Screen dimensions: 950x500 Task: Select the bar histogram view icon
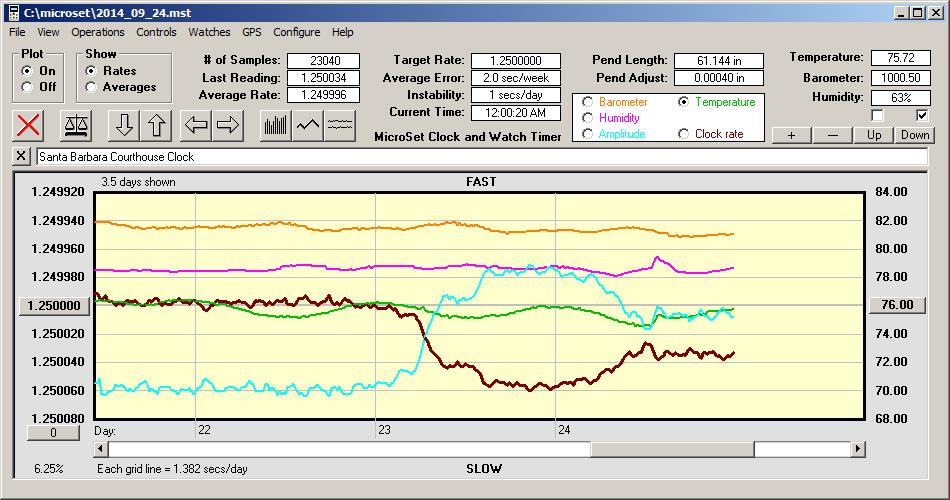click(x=276, y=125)
